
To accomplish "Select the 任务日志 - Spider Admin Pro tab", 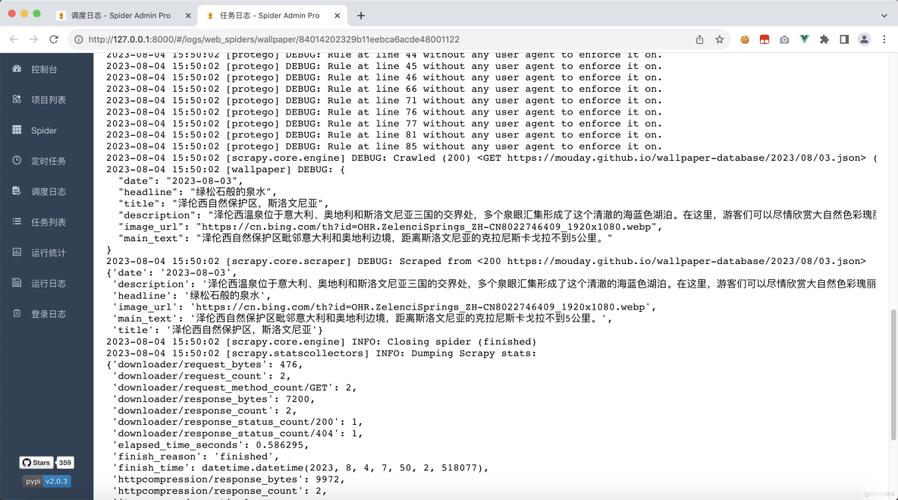I will [x=271, y=15].
